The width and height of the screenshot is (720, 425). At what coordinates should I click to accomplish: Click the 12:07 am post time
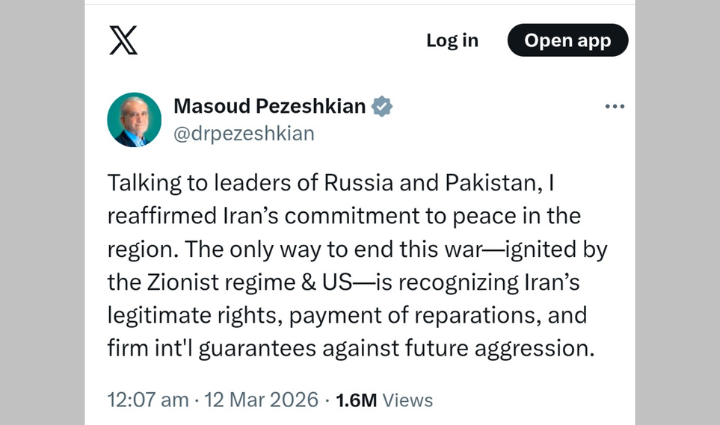[x=148, y=400]
